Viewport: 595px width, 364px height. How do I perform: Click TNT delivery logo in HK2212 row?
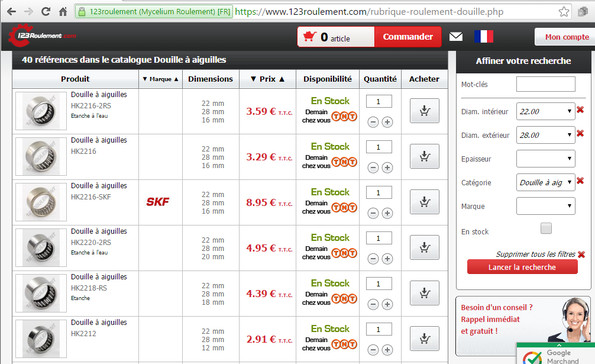344,344
